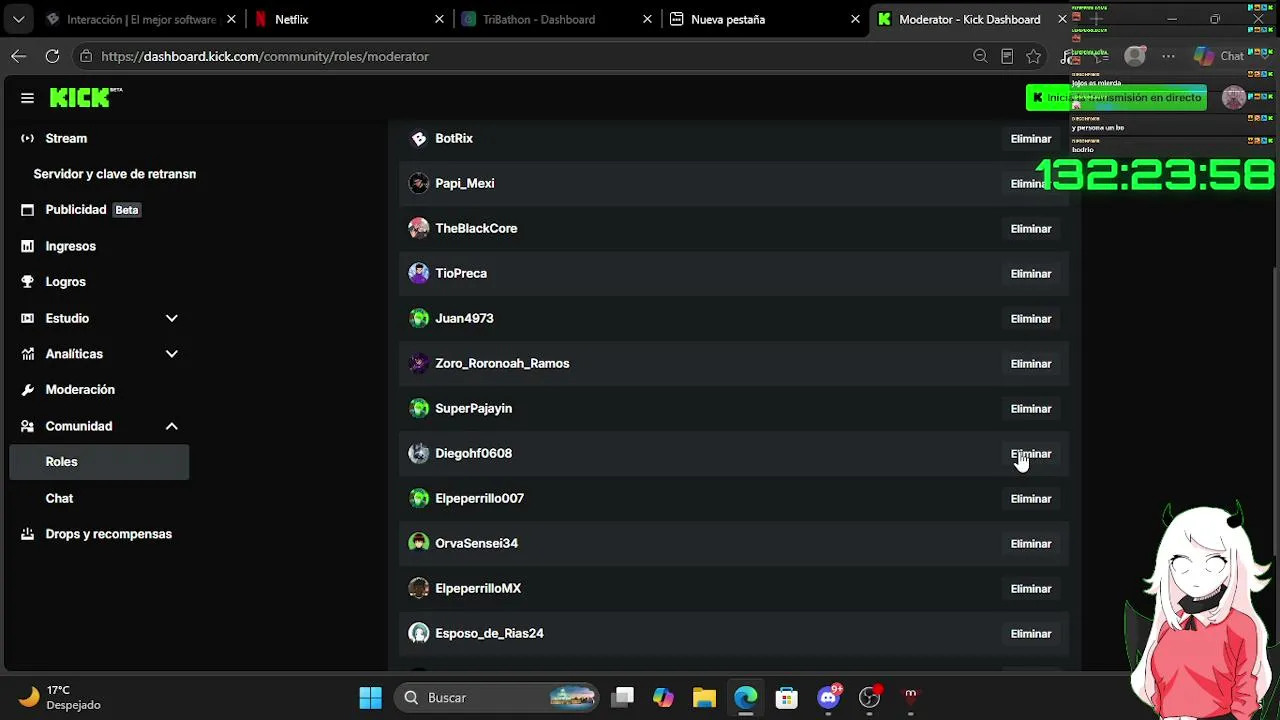Open the browser tab list dropdown
The height and width of the screenshot is (720, 1280).
(18, 19)
